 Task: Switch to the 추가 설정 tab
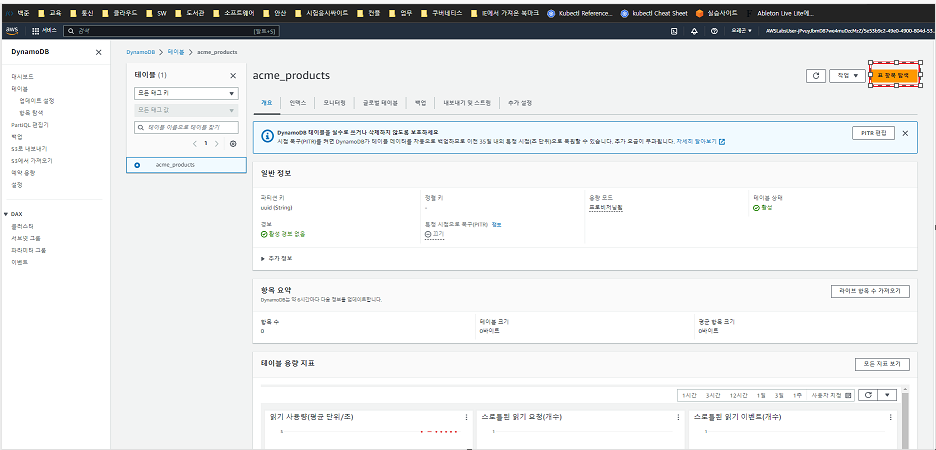519,103
